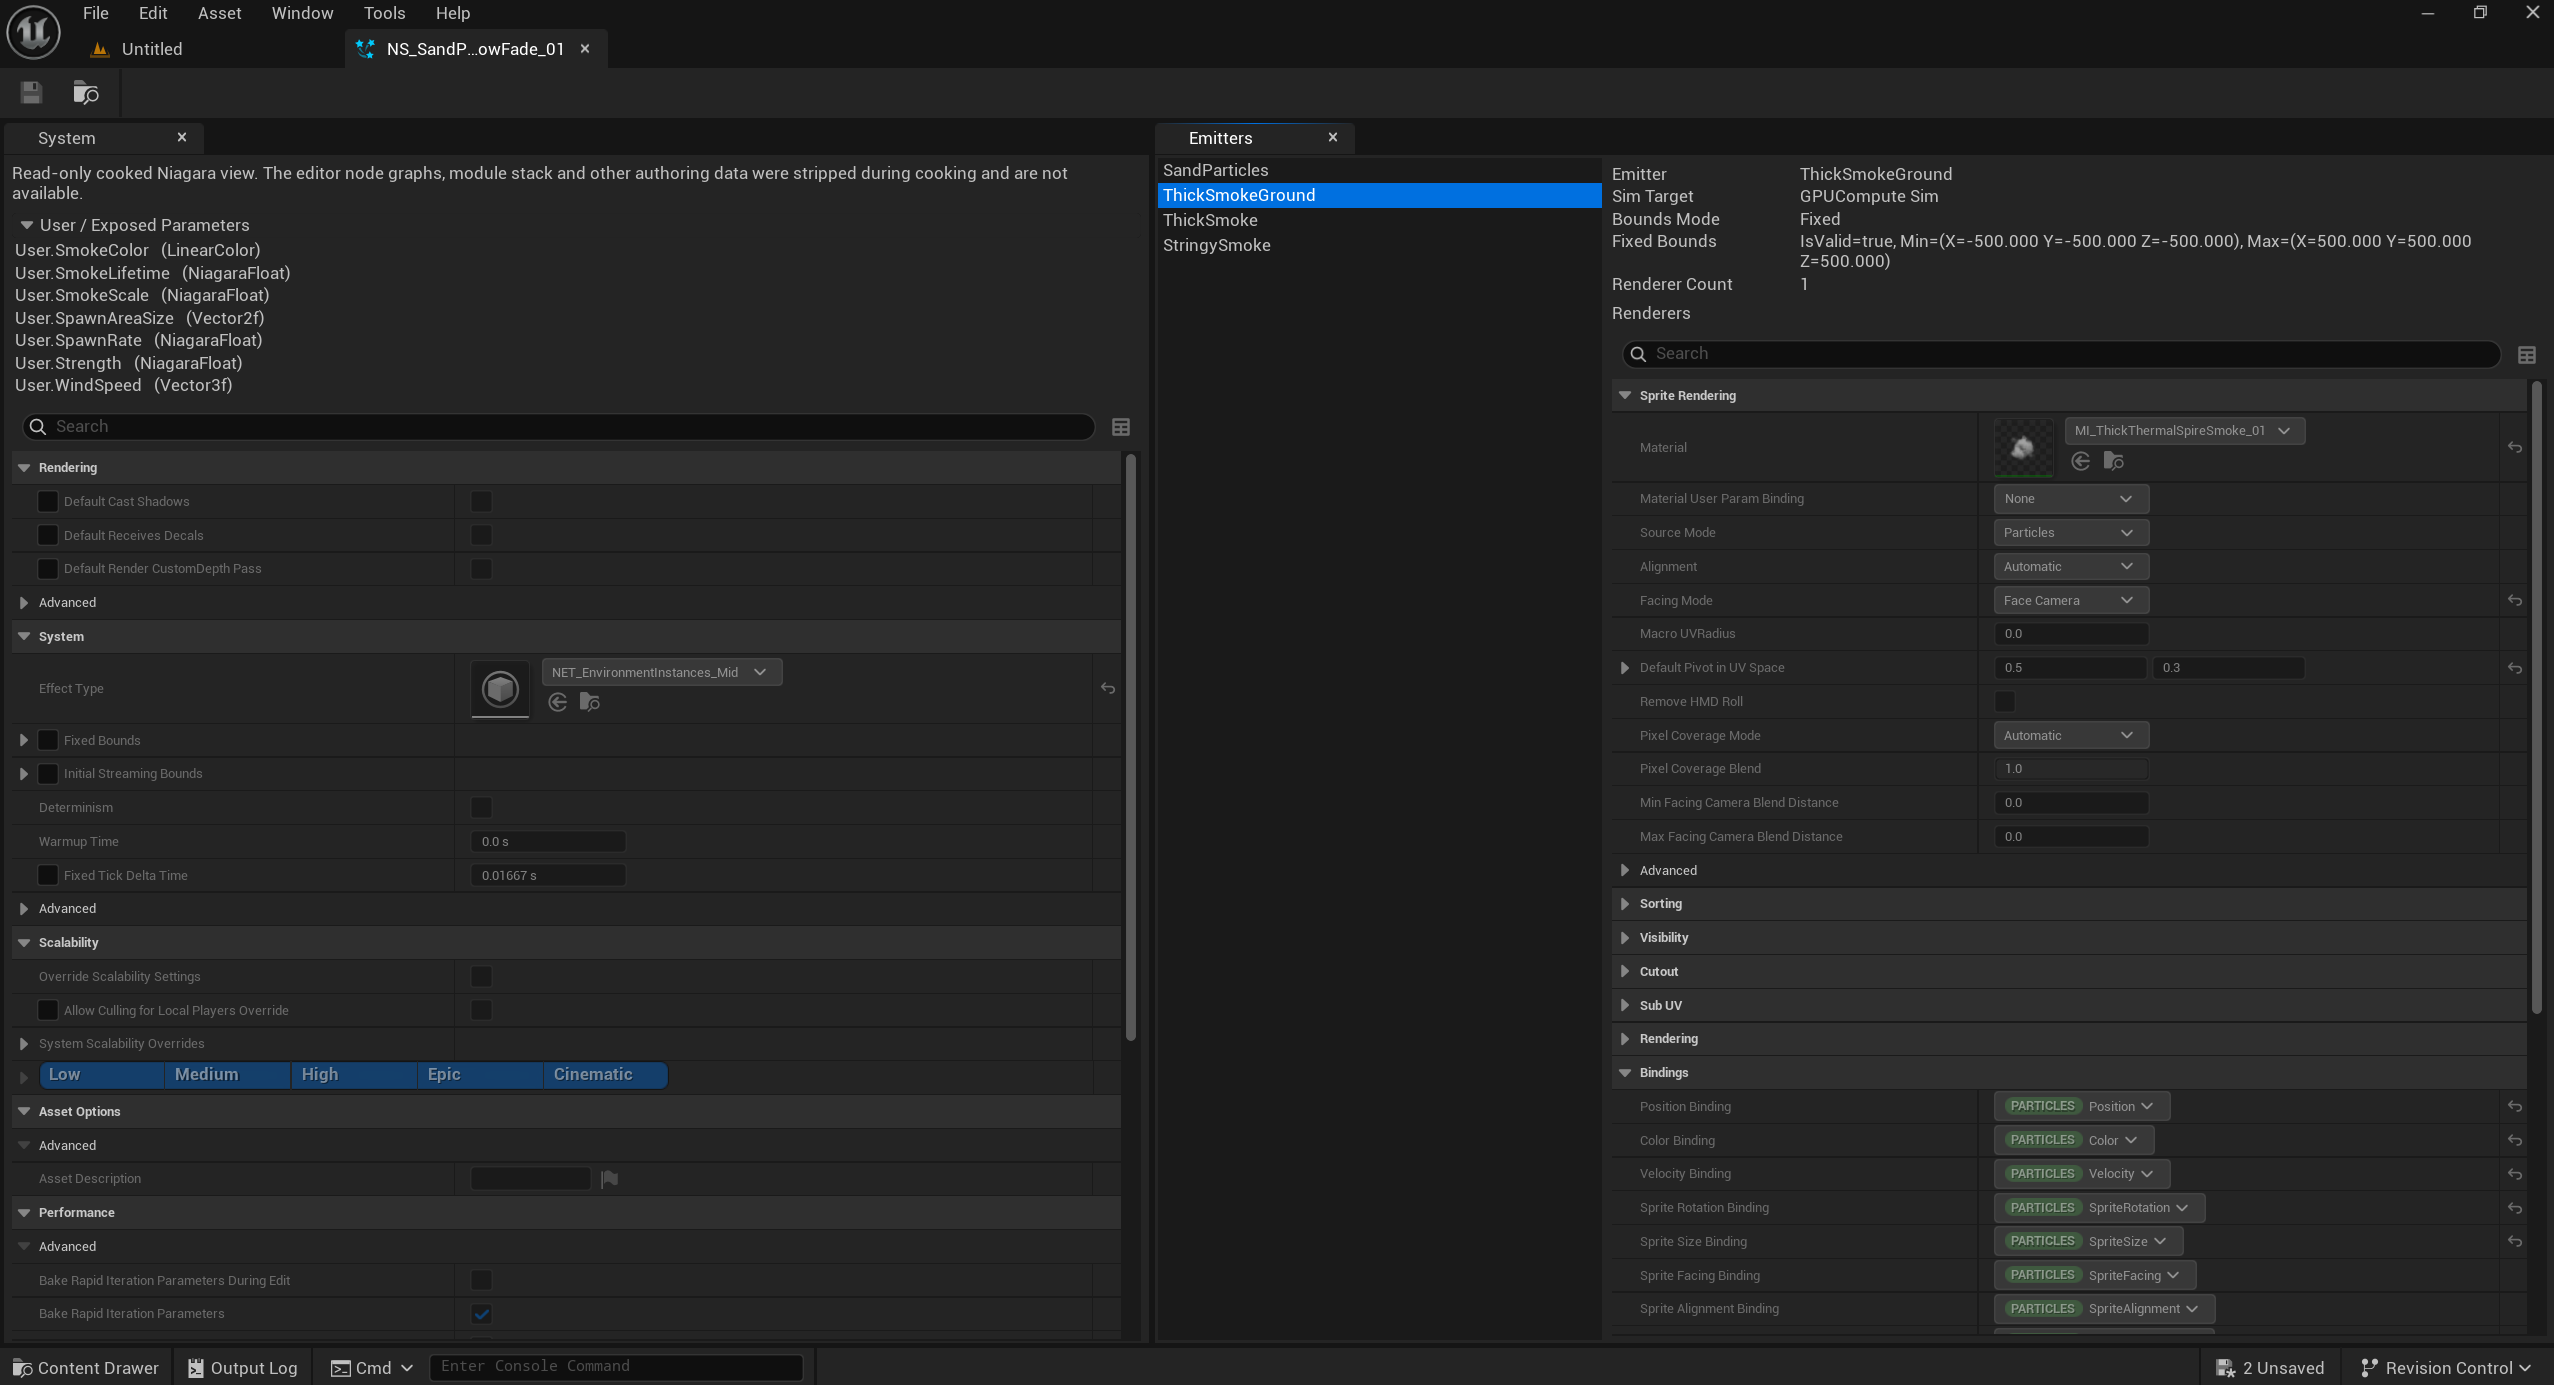This screenshot has width=2554, height=1385.
Task: Toggle Override Scalability Settings checkbox
Action: tap(481, 976)
